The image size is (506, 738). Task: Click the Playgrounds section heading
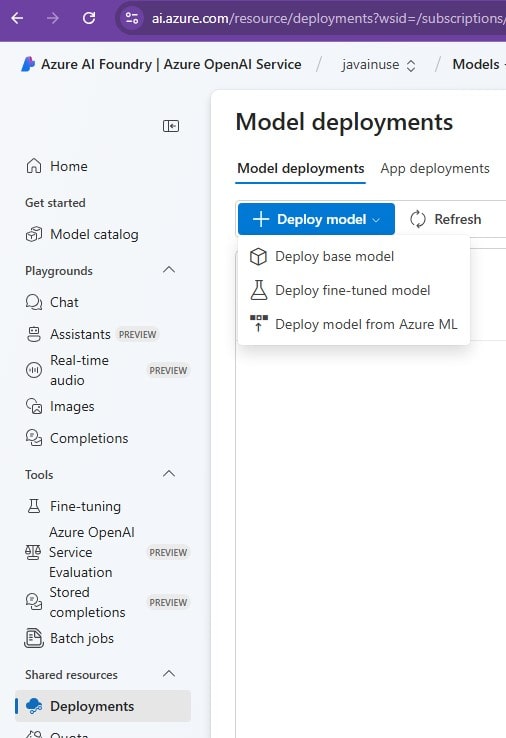click(59, 271)
